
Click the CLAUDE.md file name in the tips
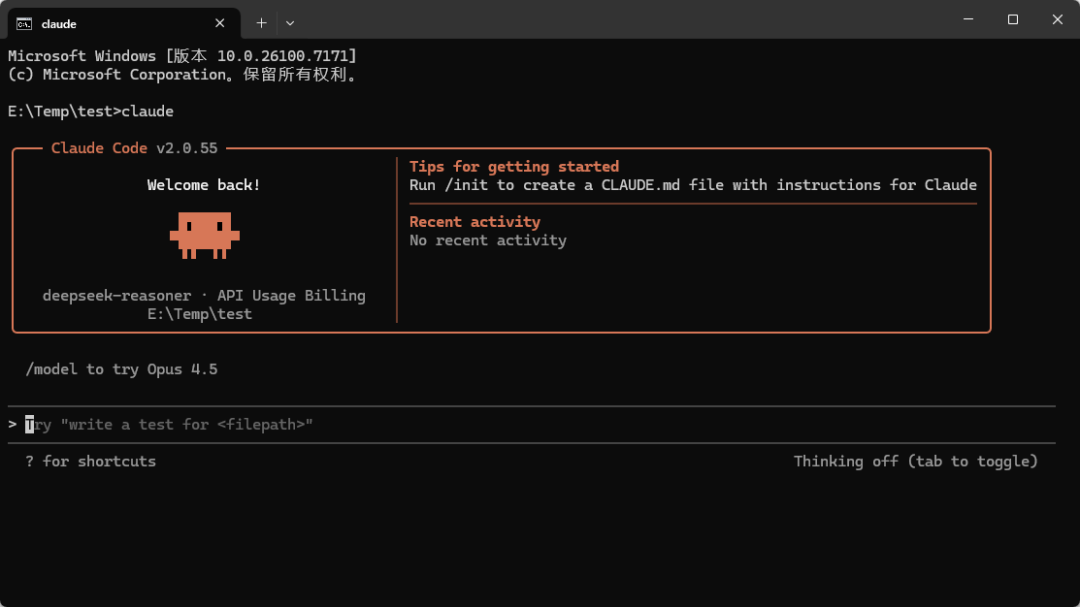point(639,184)
